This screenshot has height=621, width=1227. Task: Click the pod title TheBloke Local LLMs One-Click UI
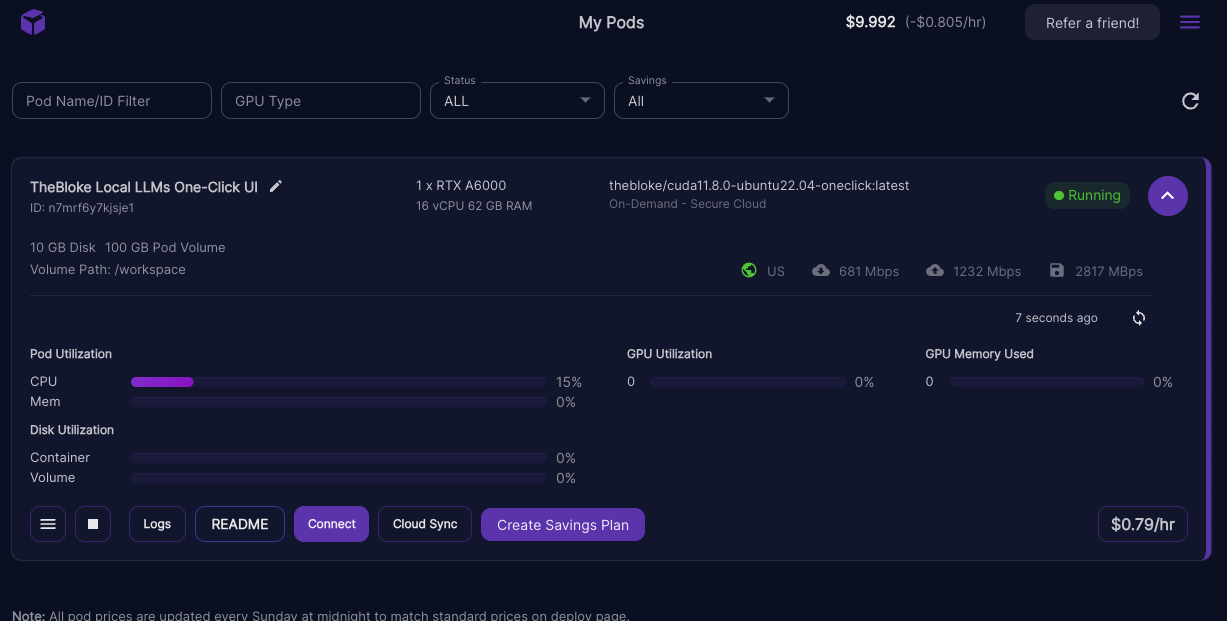pyautogui.click(x=144, y=187)
